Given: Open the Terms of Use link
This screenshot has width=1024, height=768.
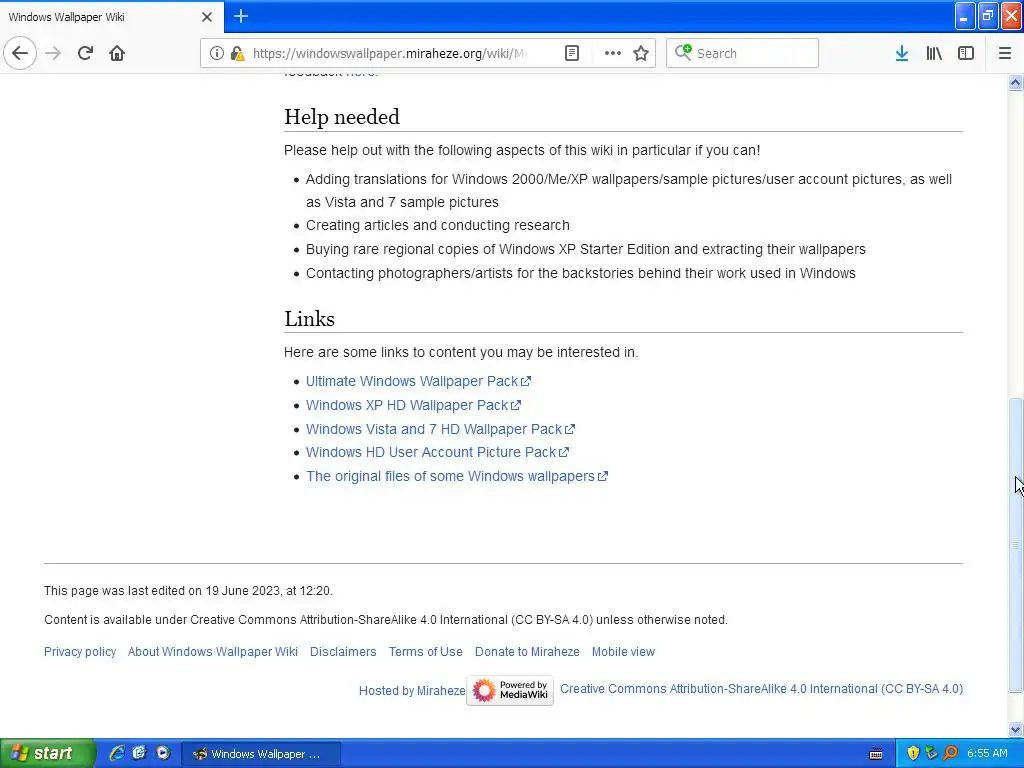Looking at the screenshot, I should point(425,652).
